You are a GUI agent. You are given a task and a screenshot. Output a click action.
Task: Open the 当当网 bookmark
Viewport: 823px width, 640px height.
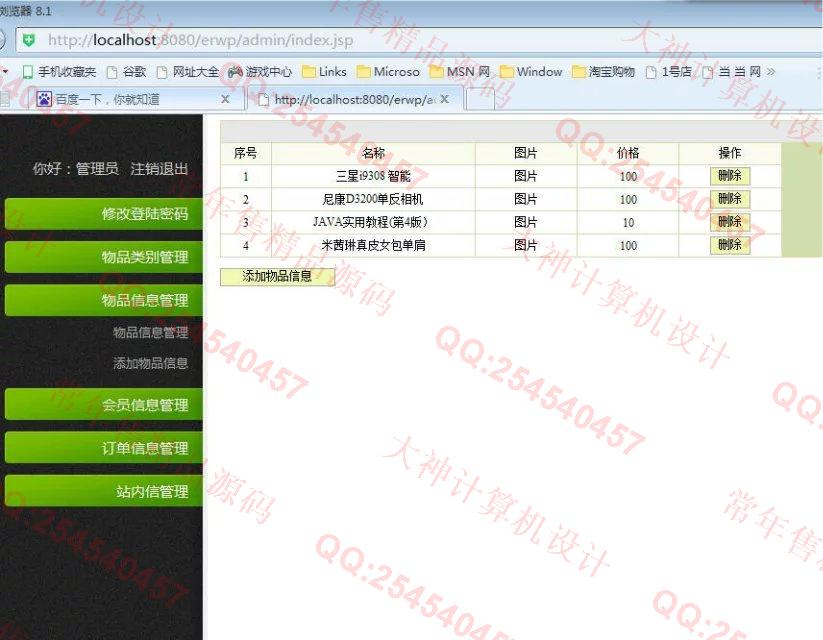[x=732, y=72]
